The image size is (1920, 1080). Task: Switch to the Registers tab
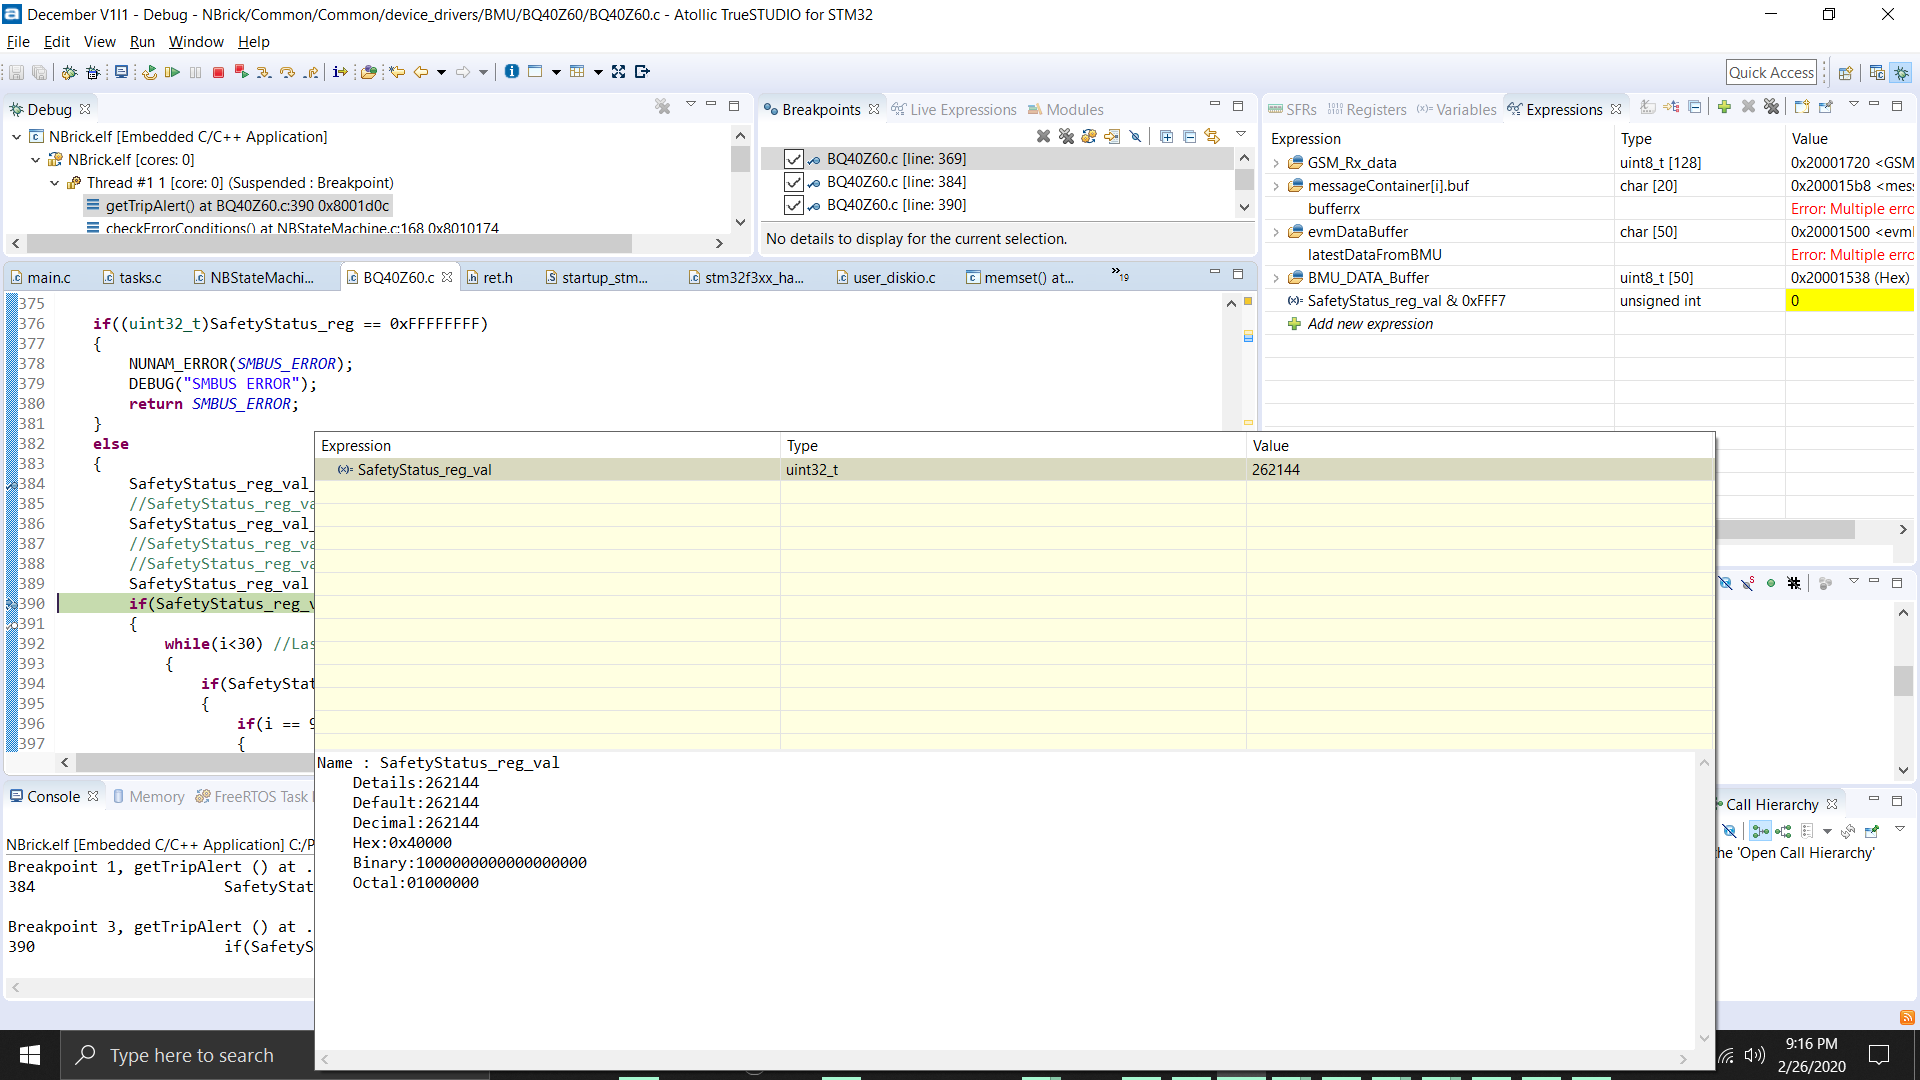(1366, 110)
